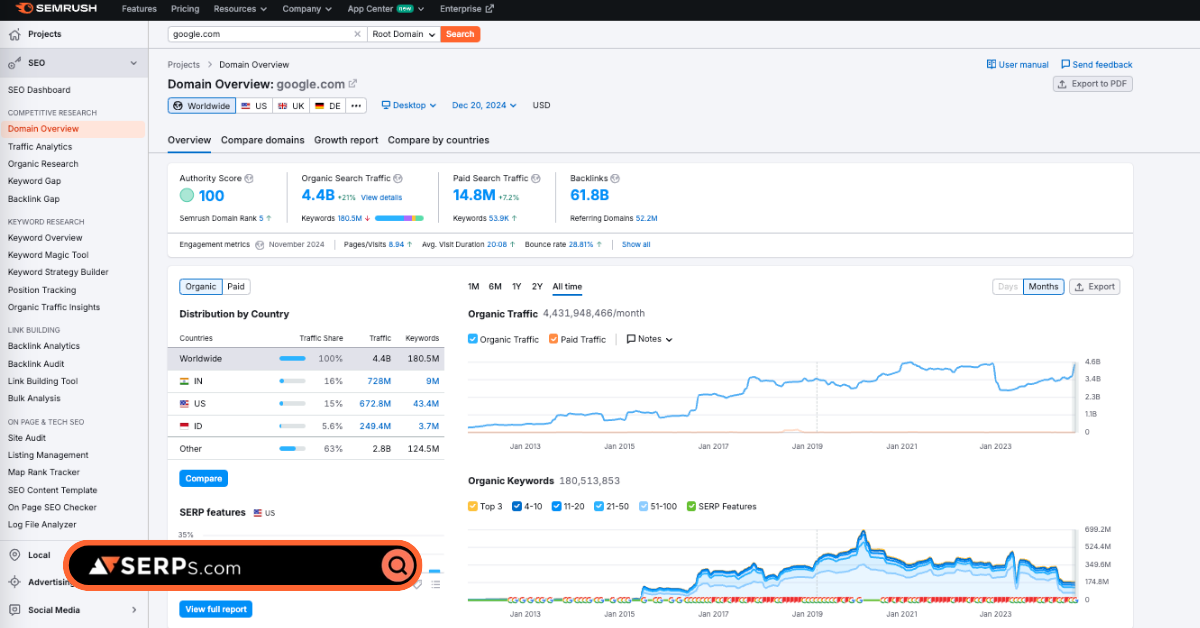The height and width of the screenshot is (628, 1200).
Task: Open the Projects home icon in sidebar
Action: 15,34
